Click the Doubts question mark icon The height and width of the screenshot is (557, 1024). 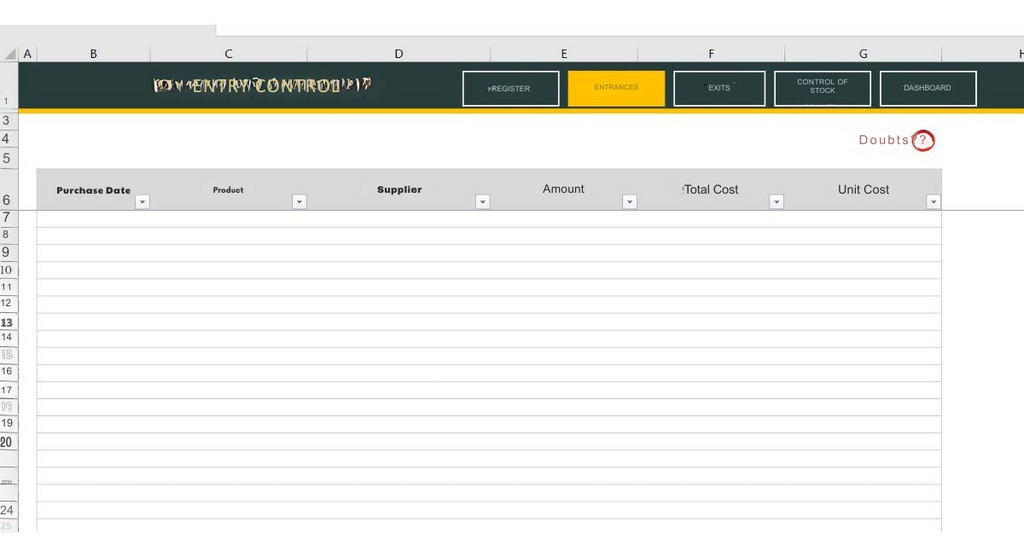pos(923,141)
